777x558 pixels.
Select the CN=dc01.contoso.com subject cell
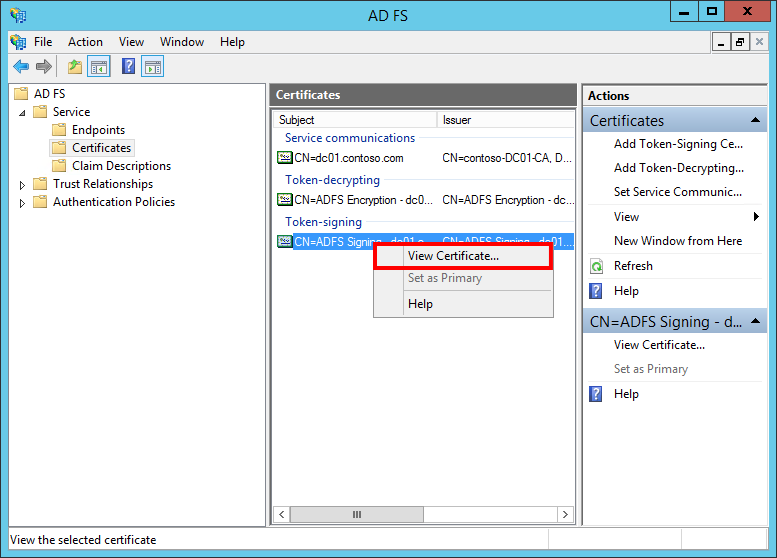click(x=349, y=158)
